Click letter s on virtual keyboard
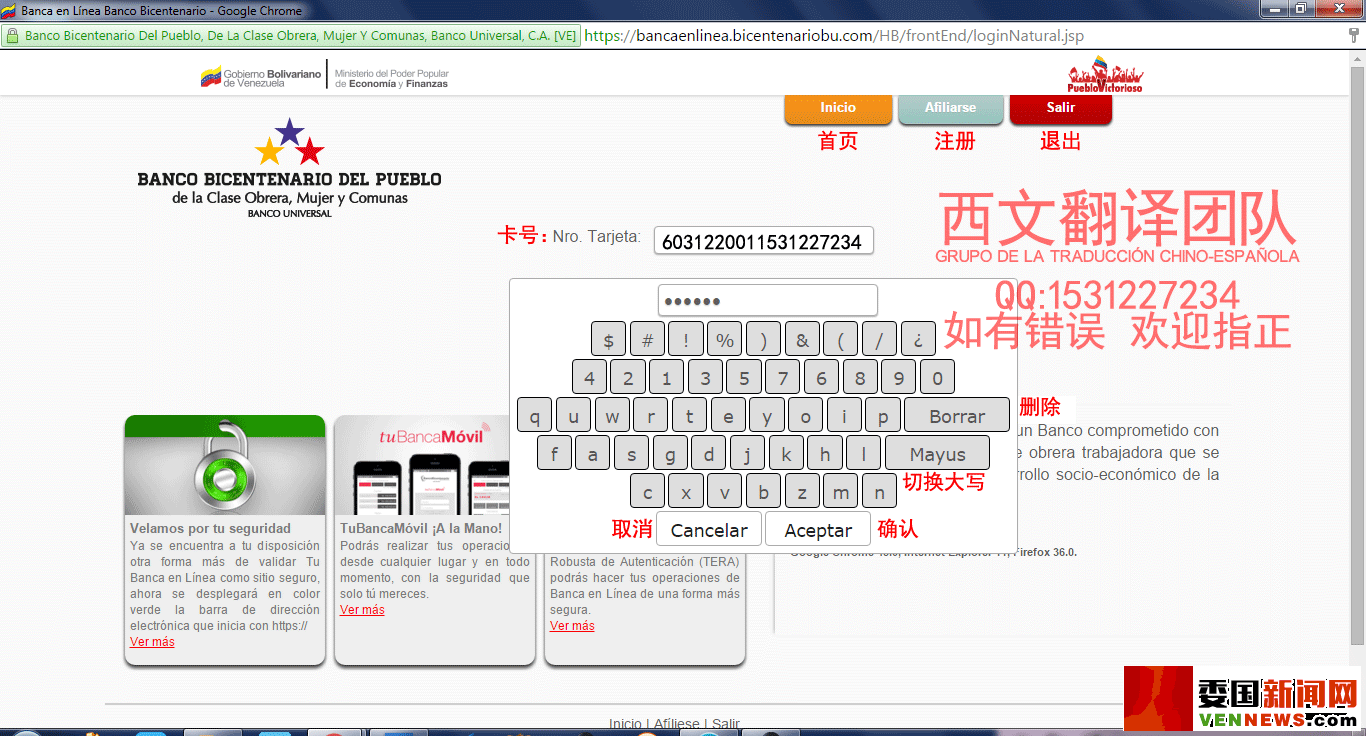This screenshot has height=736, width=1366. [x=631, y=453]
